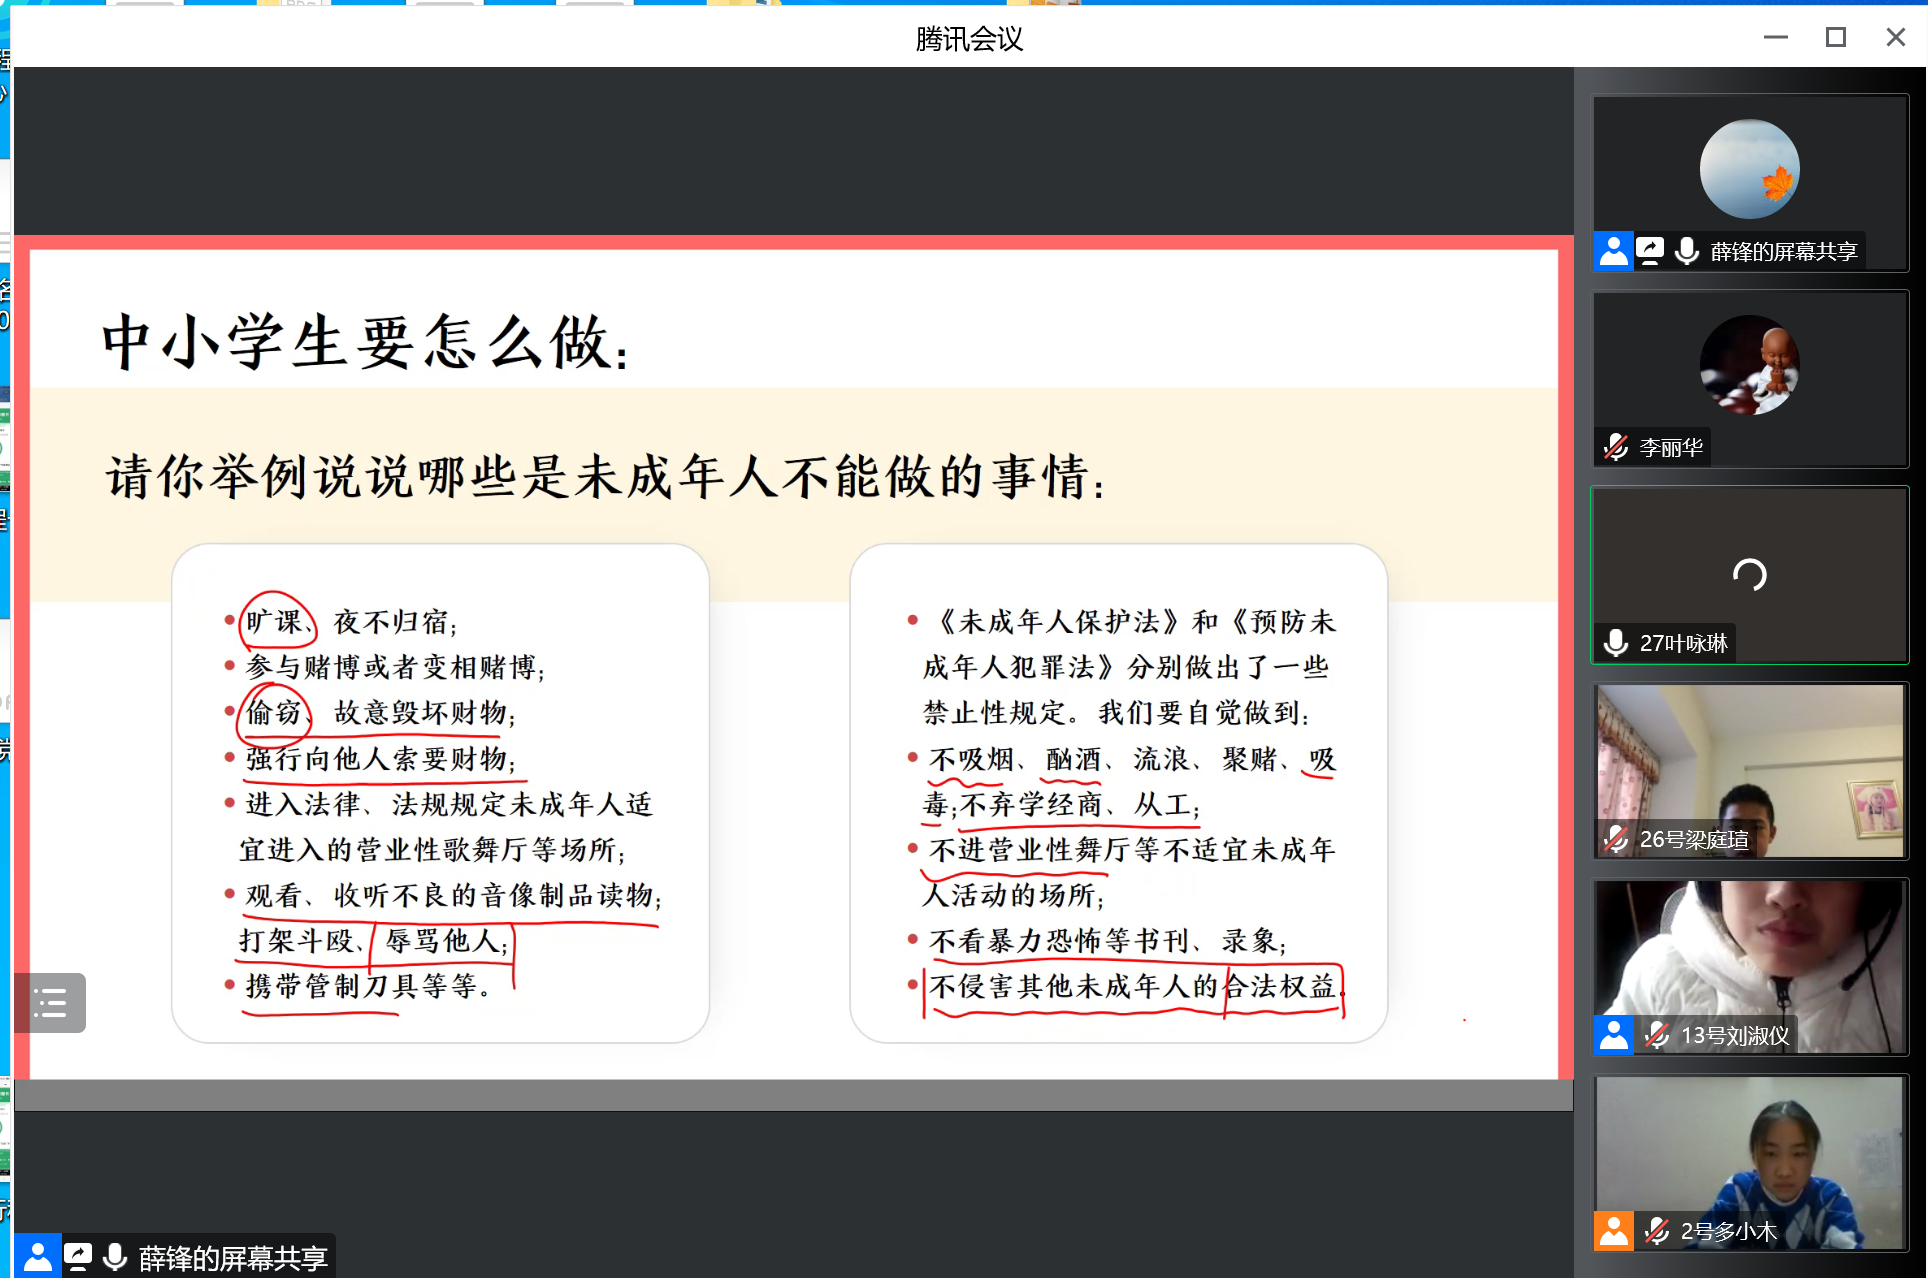1928x1278 pixels.
Task: Click muted mic icon beside 26号梁庭瑄
Action: [1616, 839]
